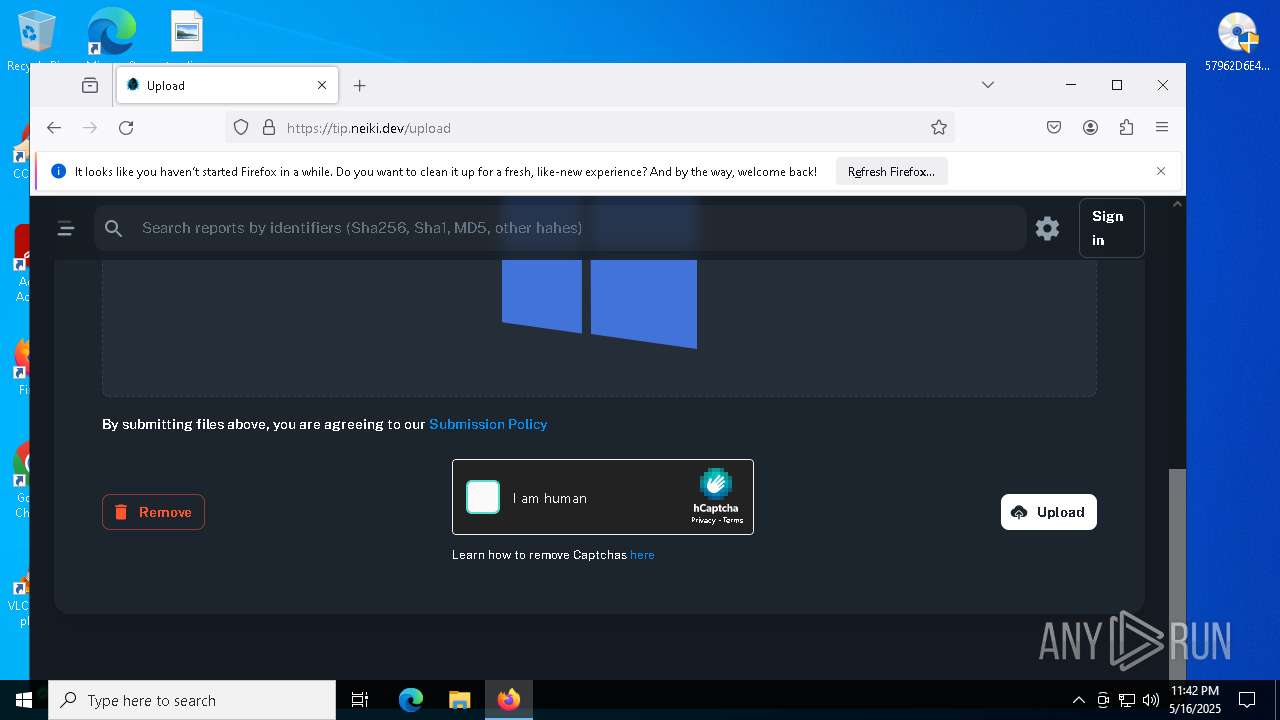List all tabs dropdown arrow

point(987,85)
